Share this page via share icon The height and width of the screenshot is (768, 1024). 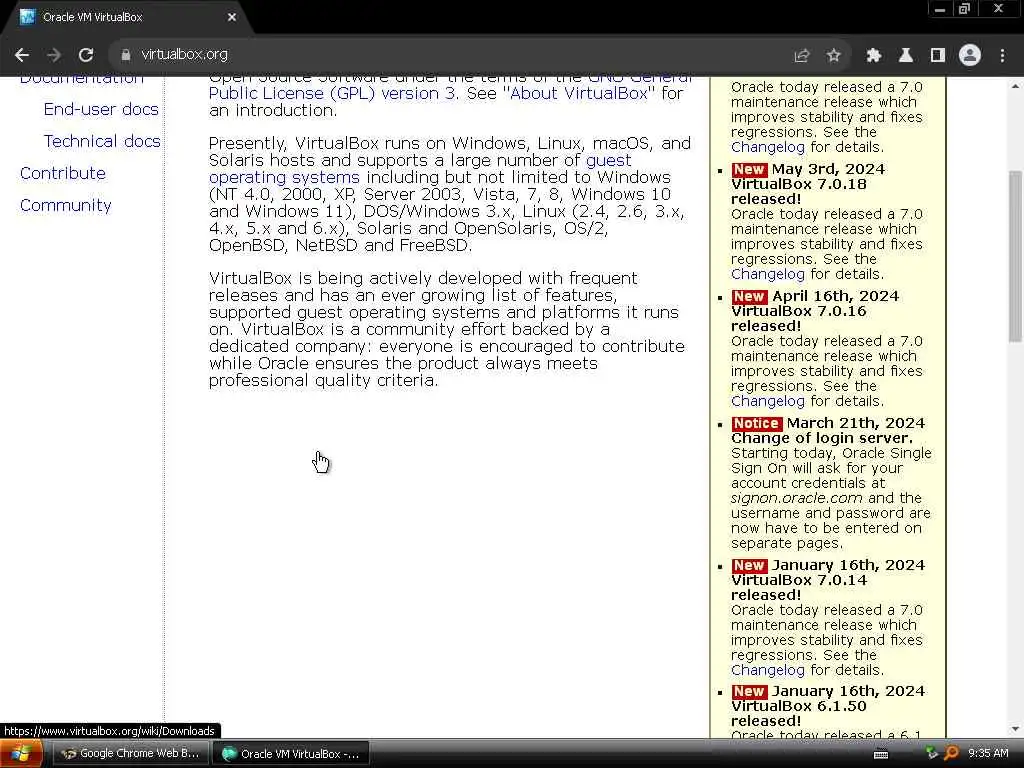(801, 56)
